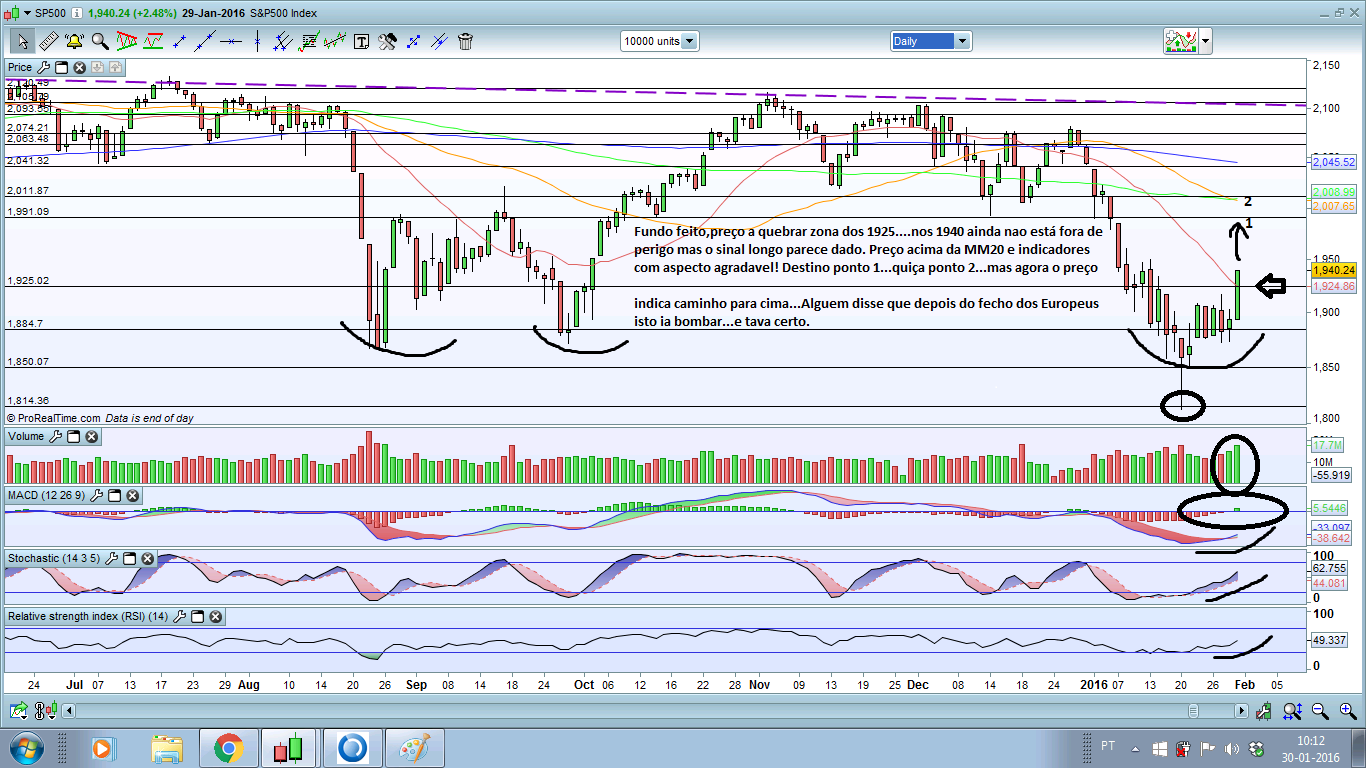Select the vertical line tool
Screen dimensions: 1366x768
point(257,41)
